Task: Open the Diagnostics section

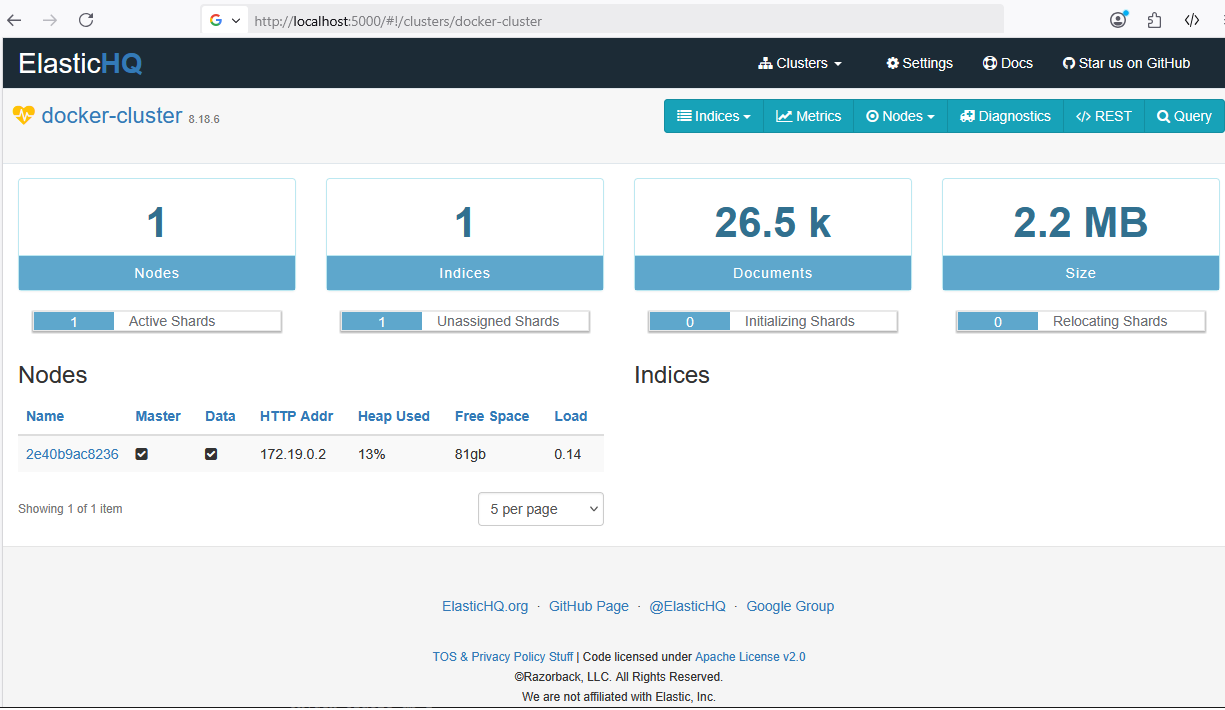Action: (1005, 116)
